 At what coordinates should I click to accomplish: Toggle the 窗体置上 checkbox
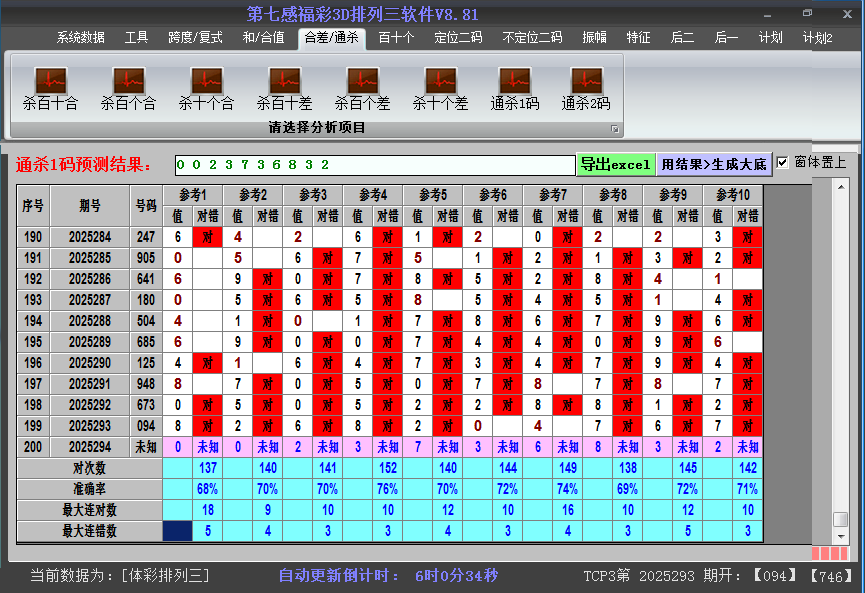(x=783, y=163)
